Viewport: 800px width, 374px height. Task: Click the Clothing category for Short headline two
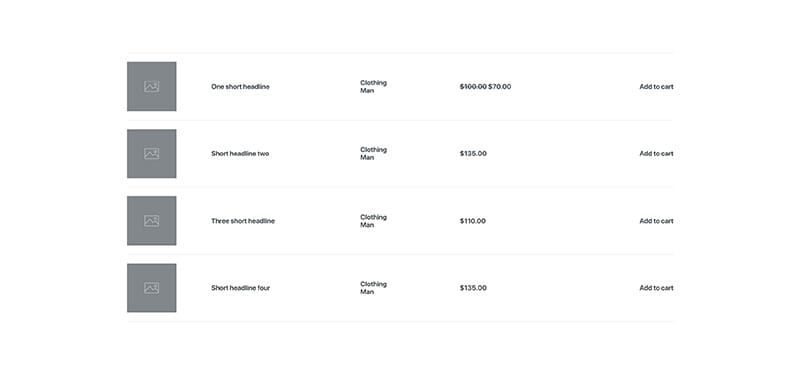[373, 149]
